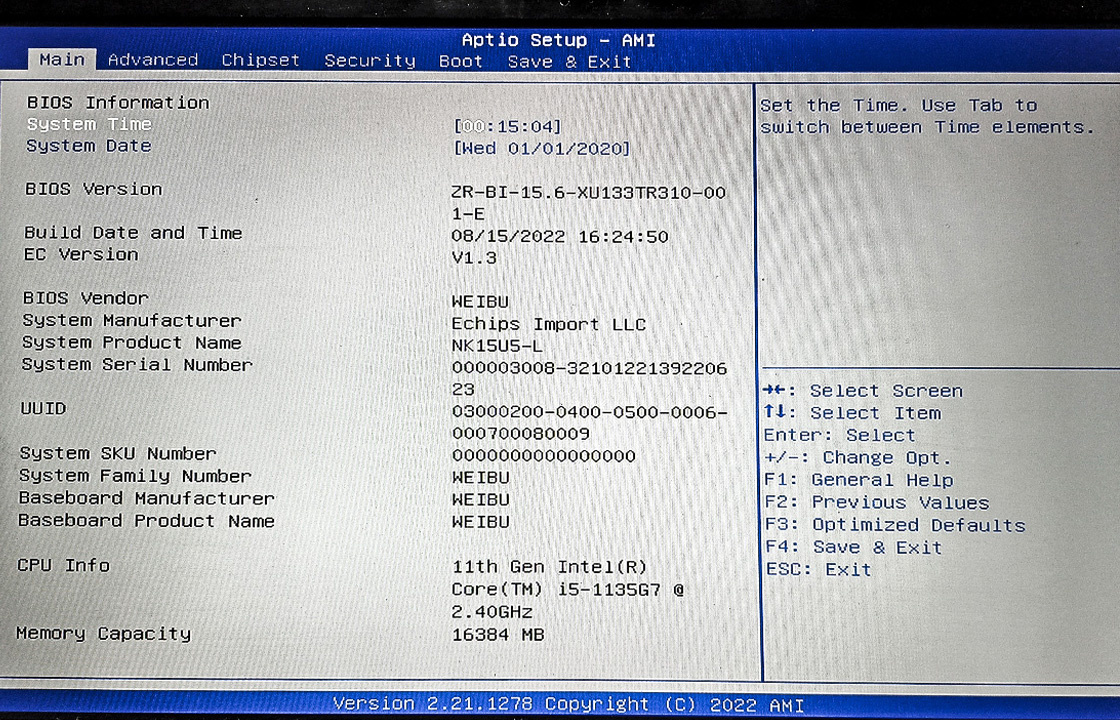This screenshot has width=1120, height=720.
Task: Click the 16384 MB memory value
Action: click(x=498, y=634)
